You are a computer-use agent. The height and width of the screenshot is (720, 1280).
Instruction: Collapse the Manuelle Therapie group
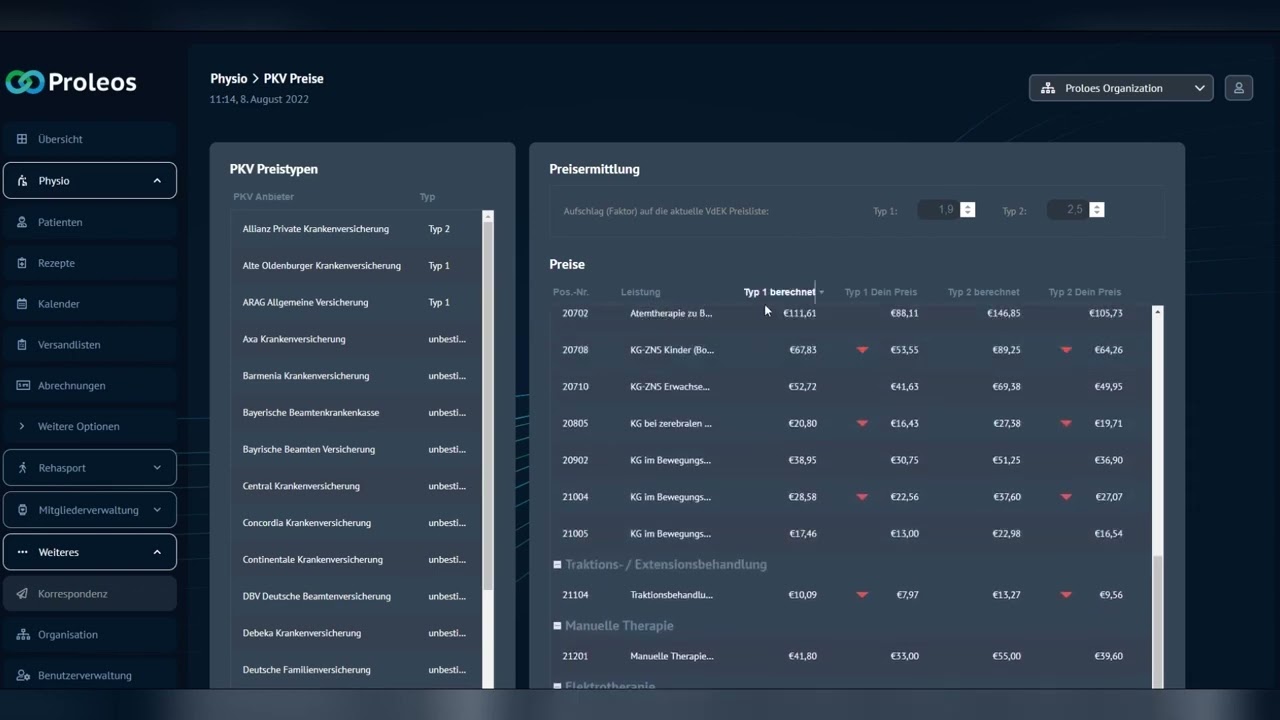tap(557, 626)
